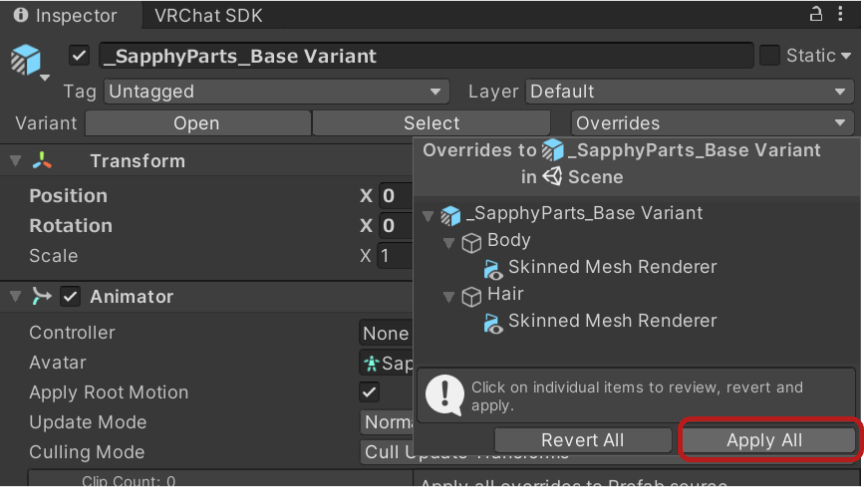Click the Culling Mode label
The width and height of the screenshot is (864, 487).
coord(87,452)
